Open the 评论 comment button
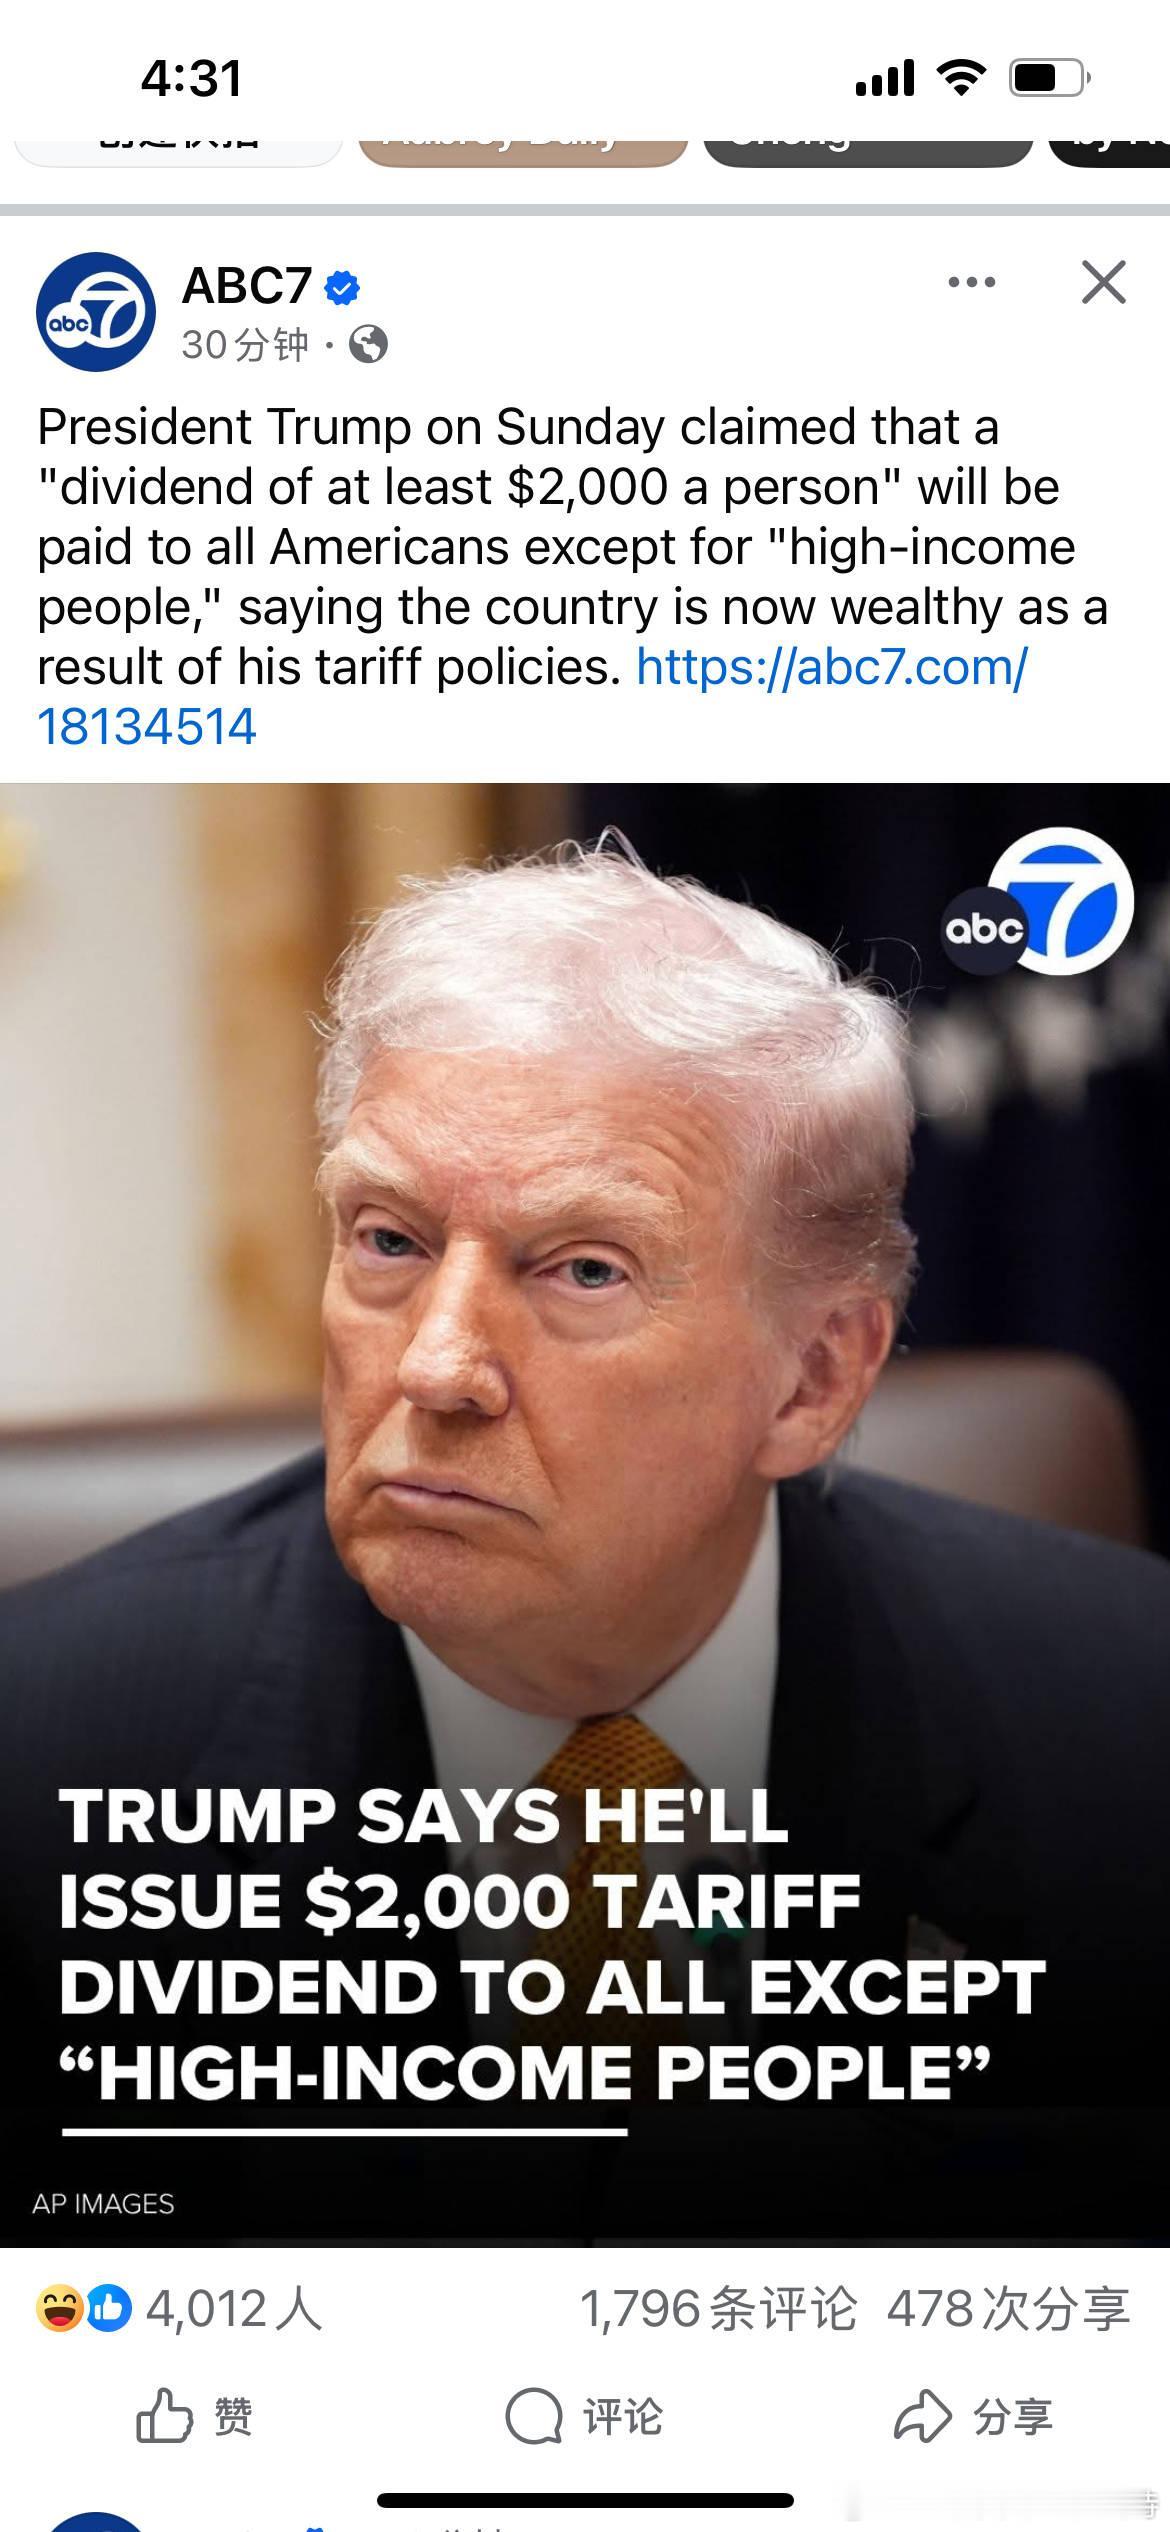This screenshot has width=1170, height=2532. click(x=584, y=2416)
